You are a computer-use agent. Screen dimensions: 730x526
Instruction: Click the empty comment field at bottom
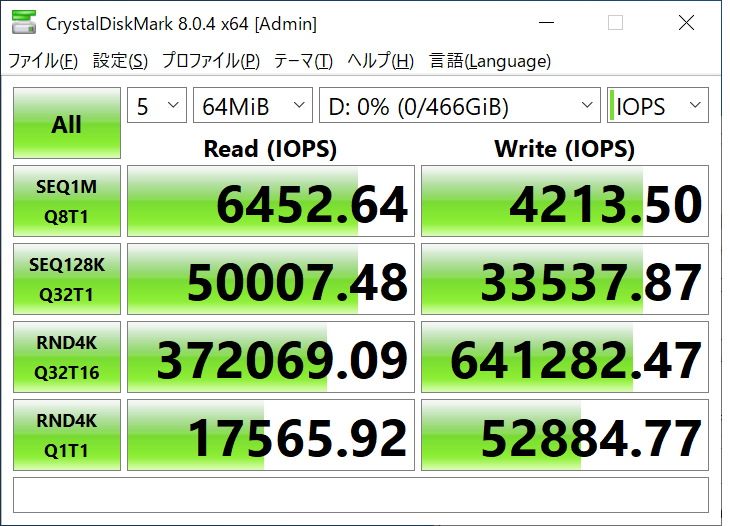[x=361, y=495]
